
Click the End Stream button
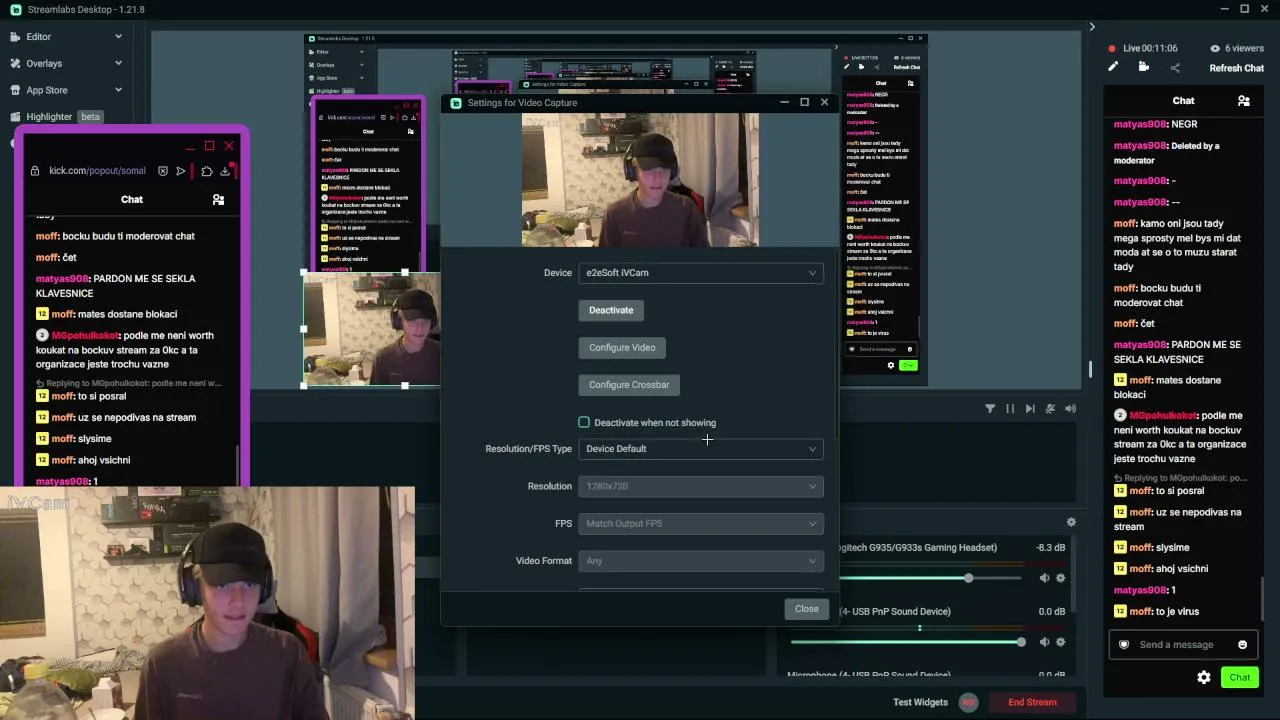(1032, 702)
